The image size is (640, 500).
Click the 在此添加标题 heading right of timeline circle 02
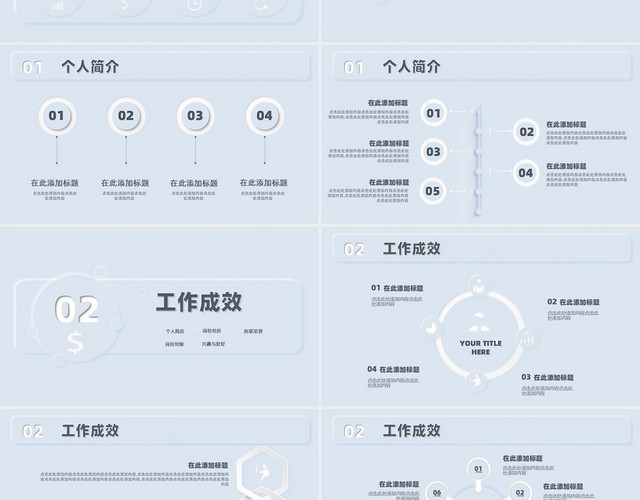click(x=566, y=124)
